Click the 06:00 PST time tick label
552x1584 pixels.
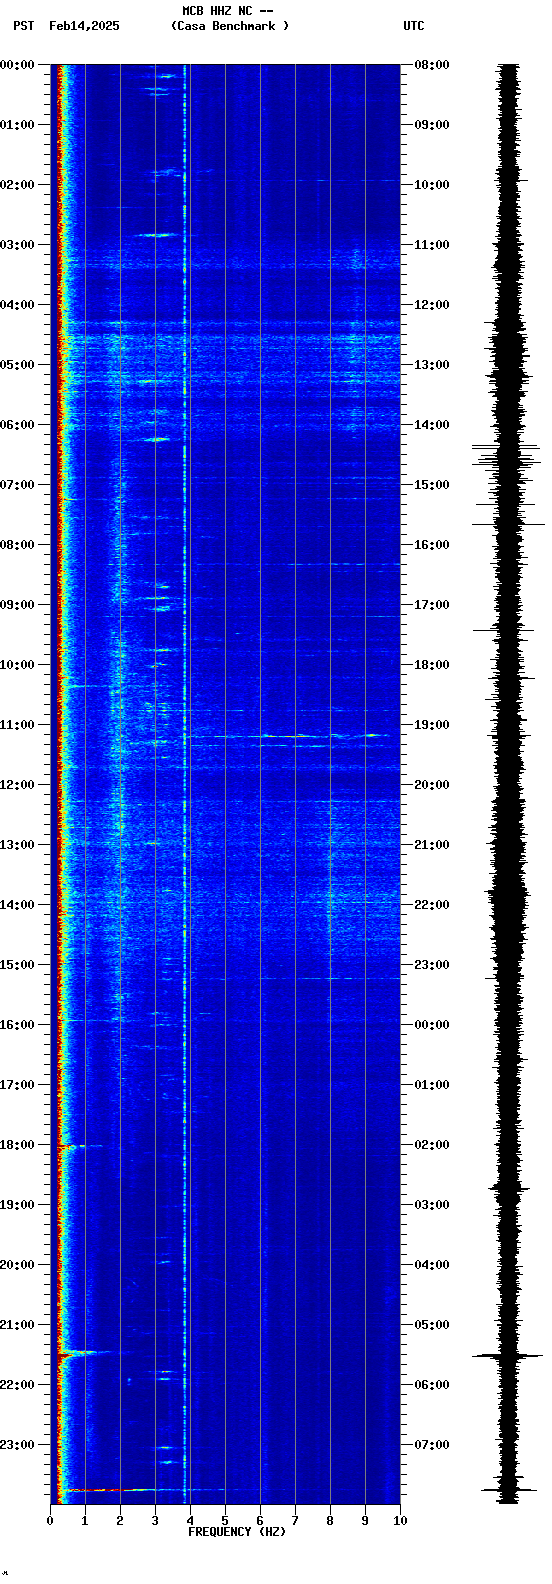18,425
